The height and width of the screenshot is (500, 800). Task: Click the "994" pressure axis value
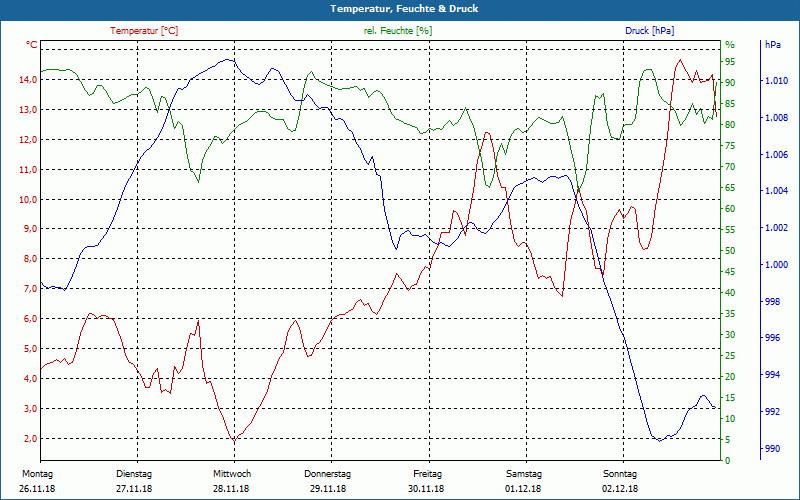tap(771, 375)
